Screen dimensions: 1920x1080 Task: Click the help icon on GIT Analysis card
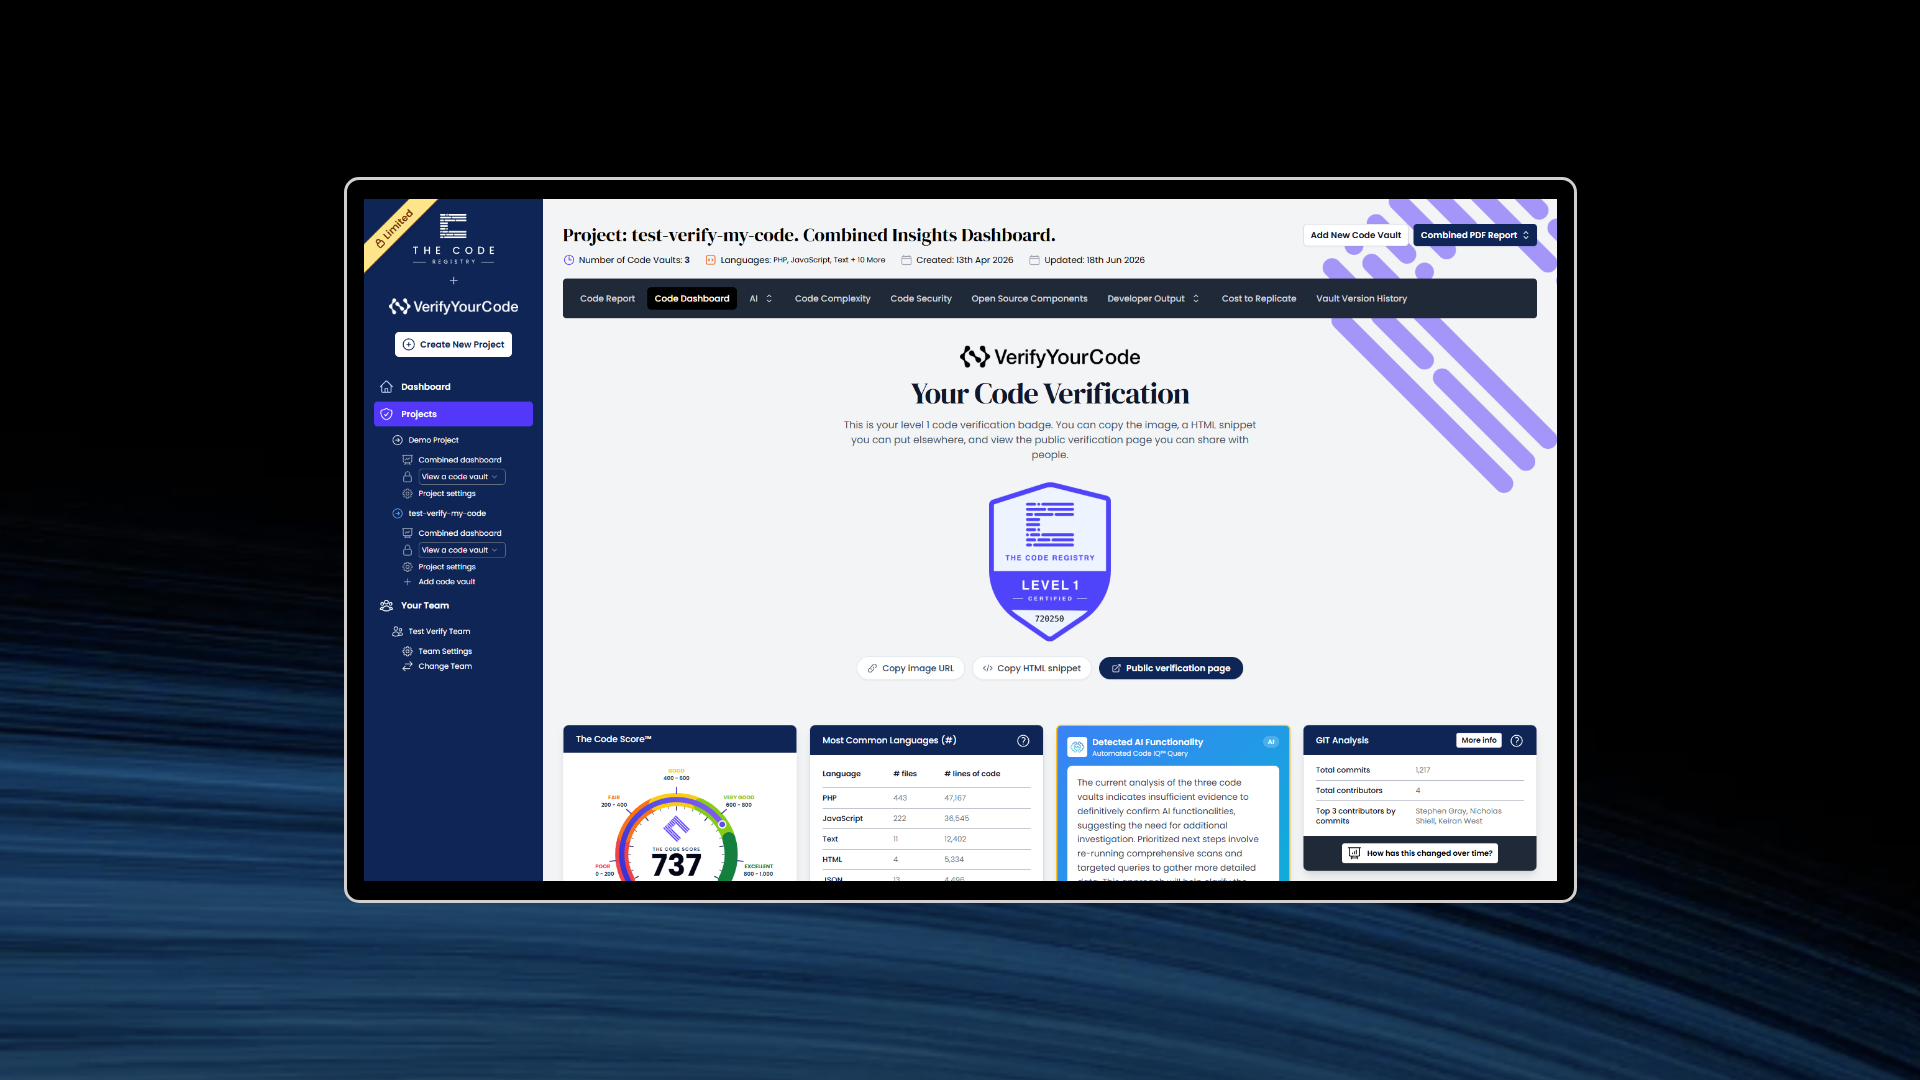click(x=1516, y=741)
